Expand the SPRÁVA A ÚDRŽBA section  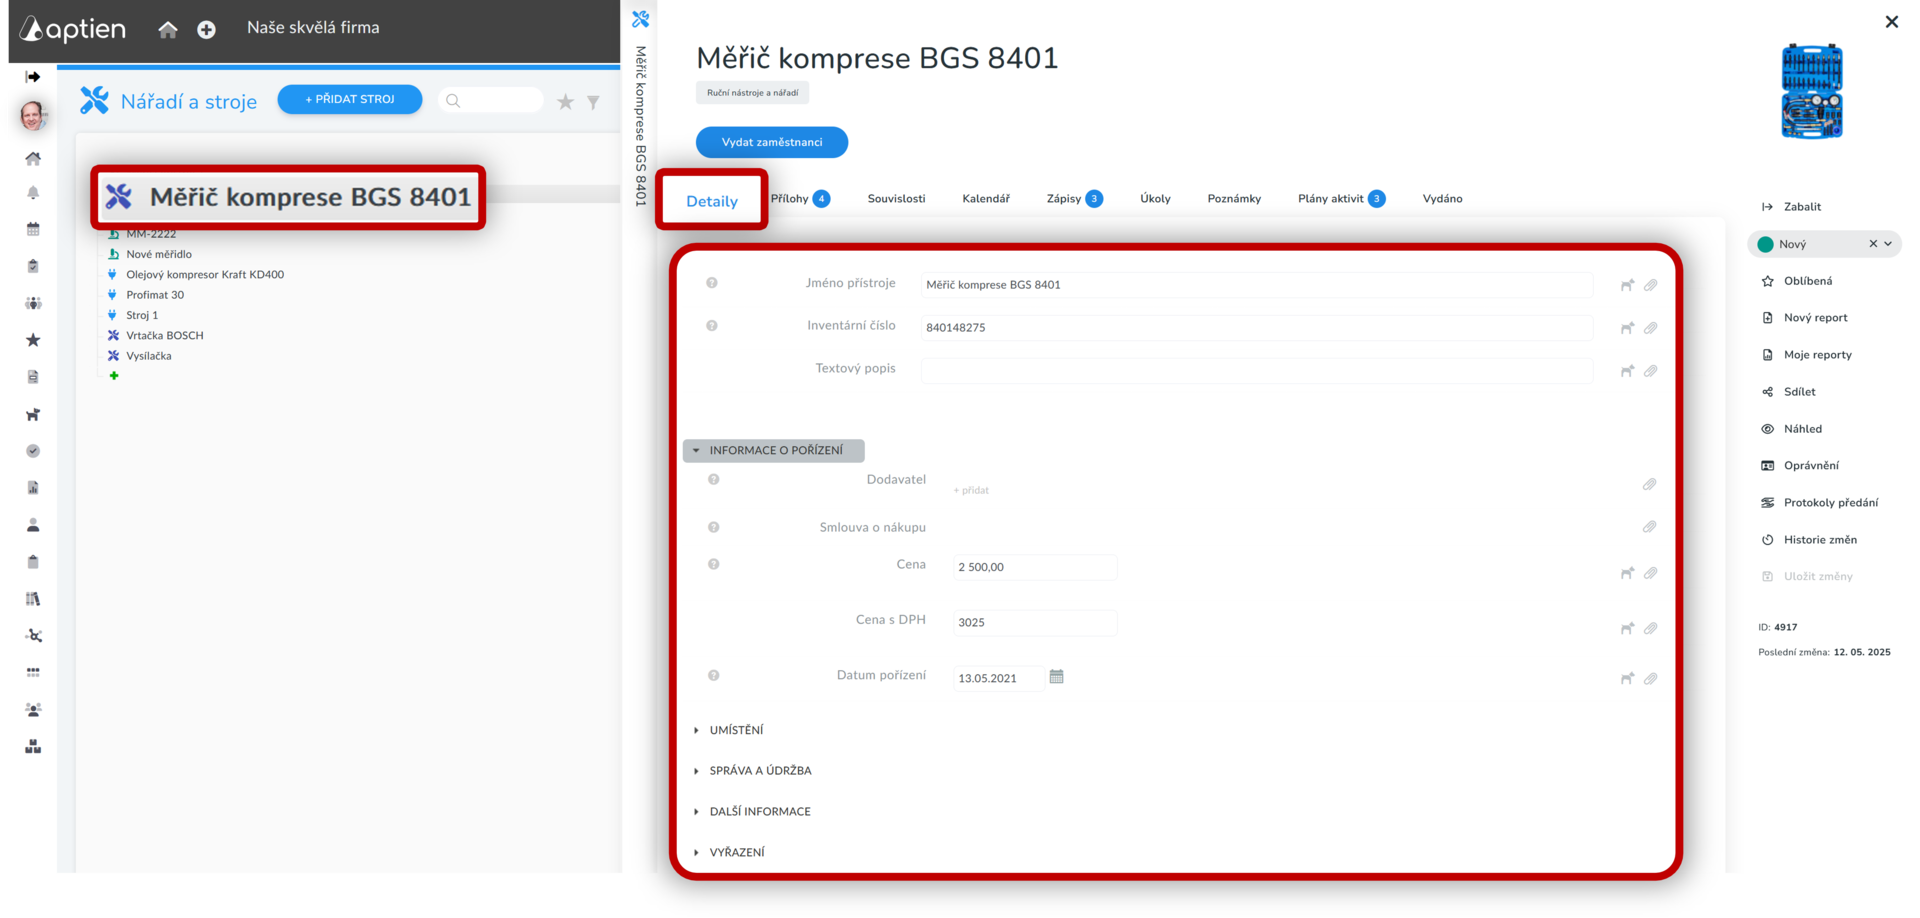click(x=759, y=771)
